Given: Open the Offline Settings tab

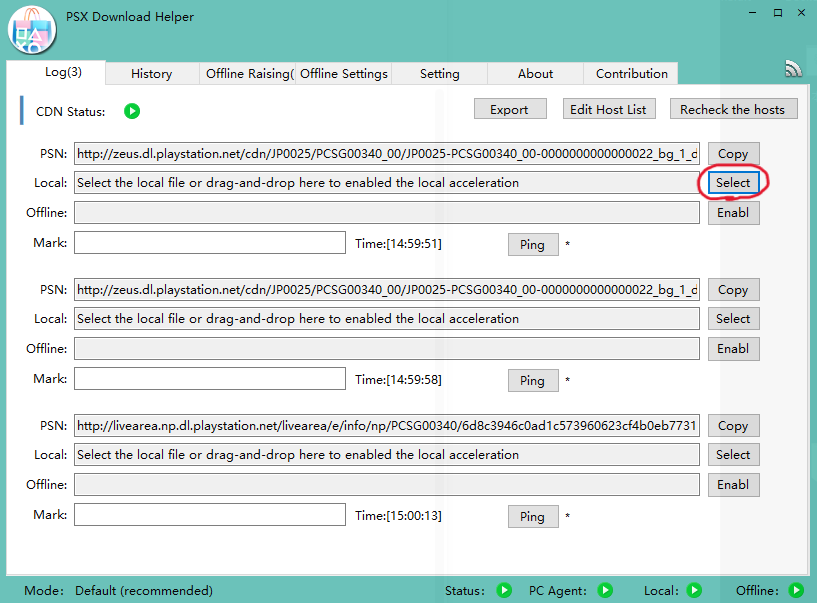Looking at the screenshot, I should click(x=343, y=73).
